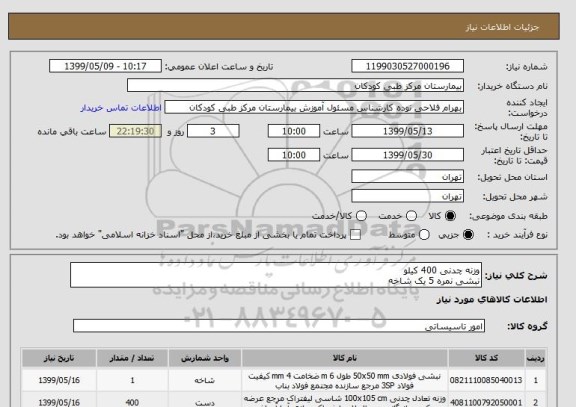Click the response deadline hour field beside 1399/05/13
Screen dimensions: 576x407
click(x=294, y=131)
